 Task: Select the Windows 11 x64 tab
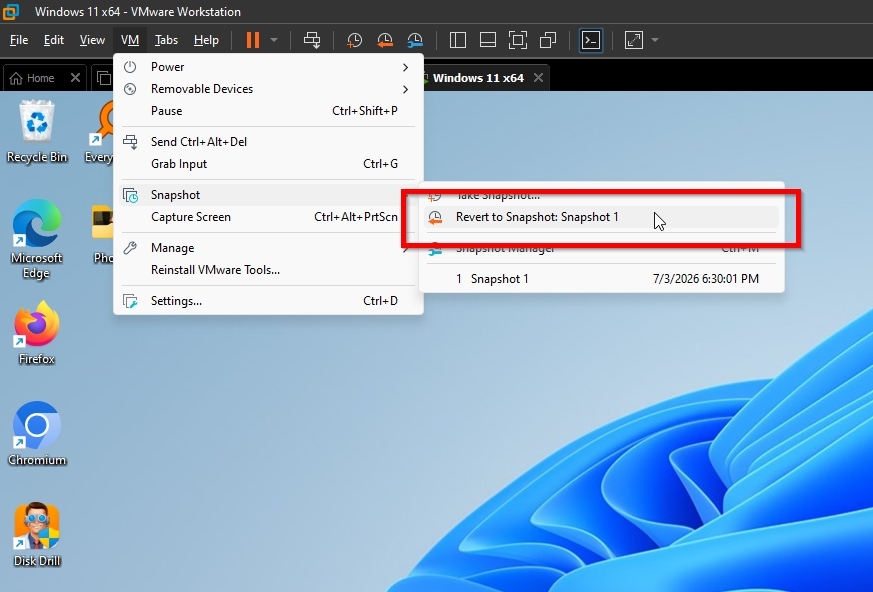click(x=478, y=78)
